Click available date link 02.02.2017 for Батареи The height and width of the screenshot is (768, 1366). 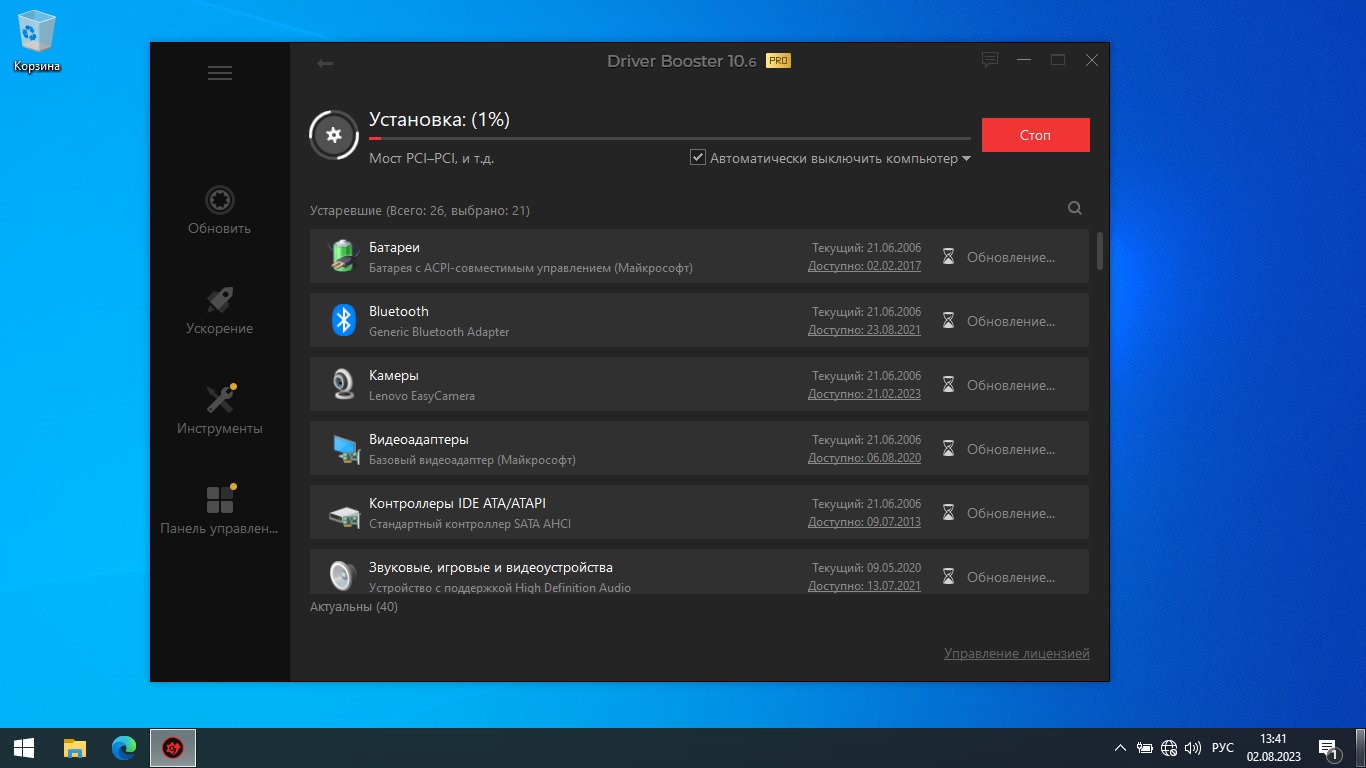pyautogui.click(x=864, y=266)
